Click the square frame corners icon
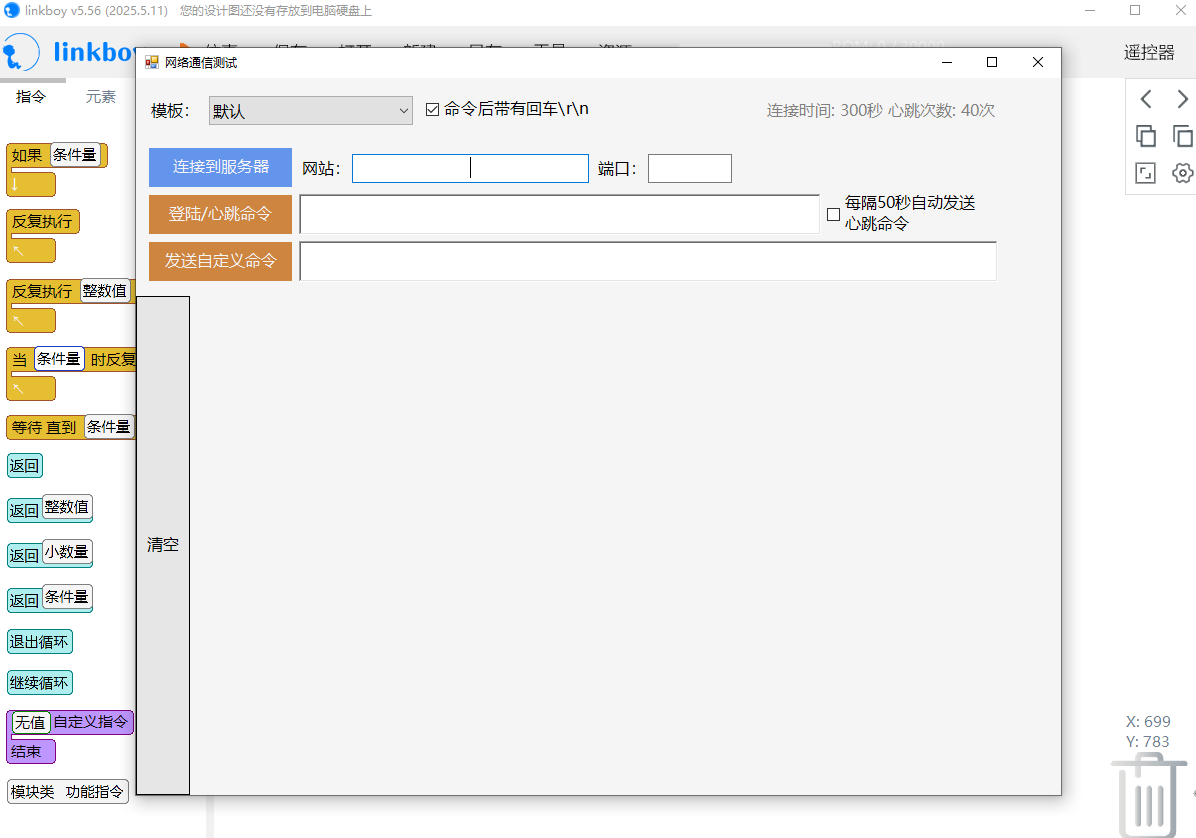The height and width of the screenshot is (838, 1196). tap(1146, 173)
